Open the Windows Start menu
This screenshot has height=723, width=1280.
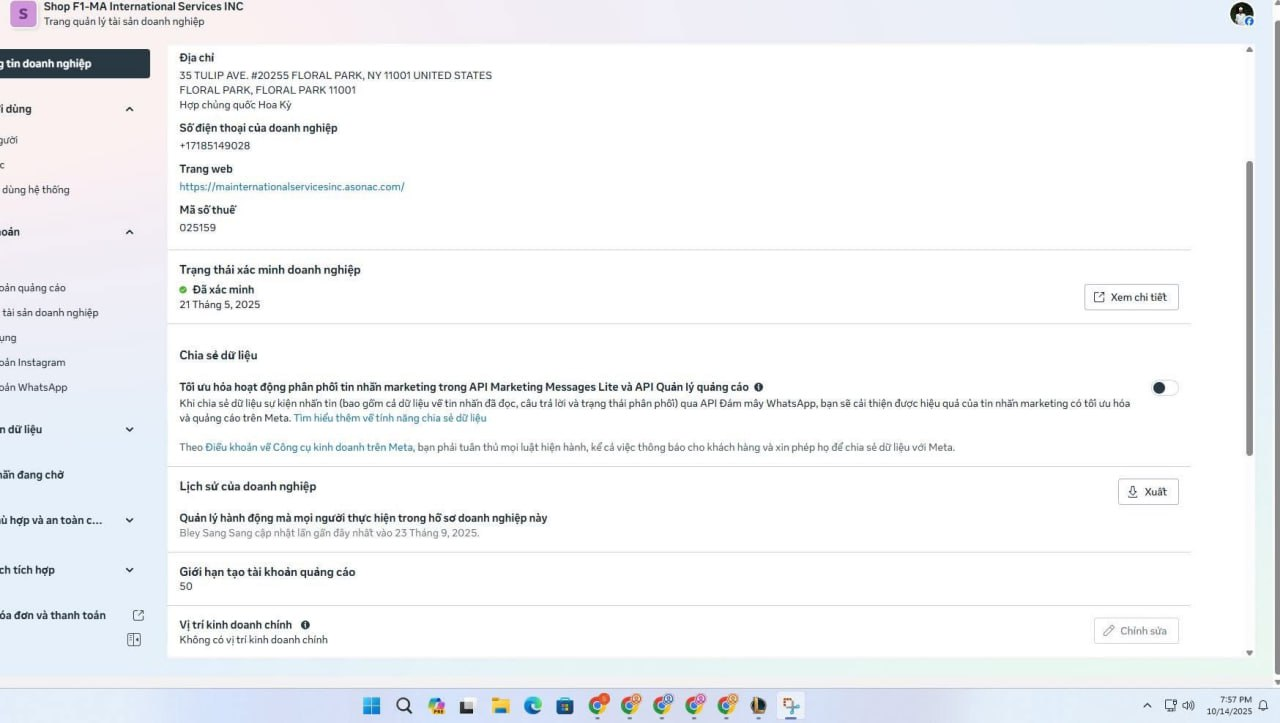click(372, 706)
